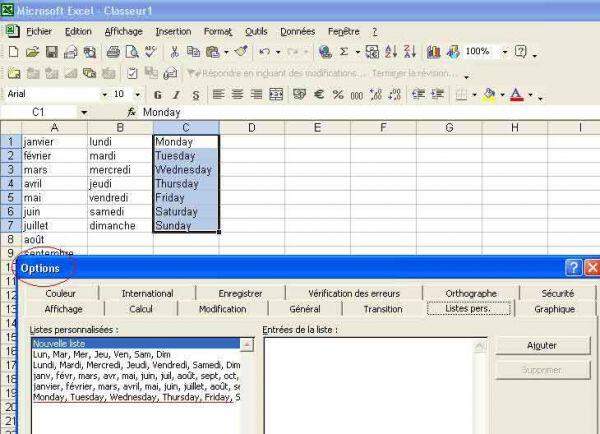
Task: Click the New workbook icon
Action: point(13,52)
